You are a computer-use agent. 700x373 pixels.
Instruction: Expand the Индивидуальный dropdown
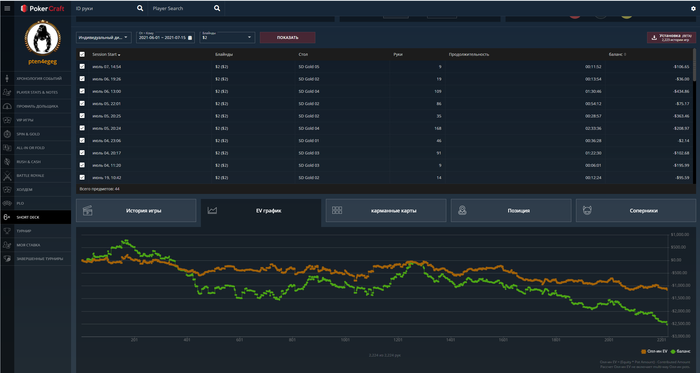(104, 37)
